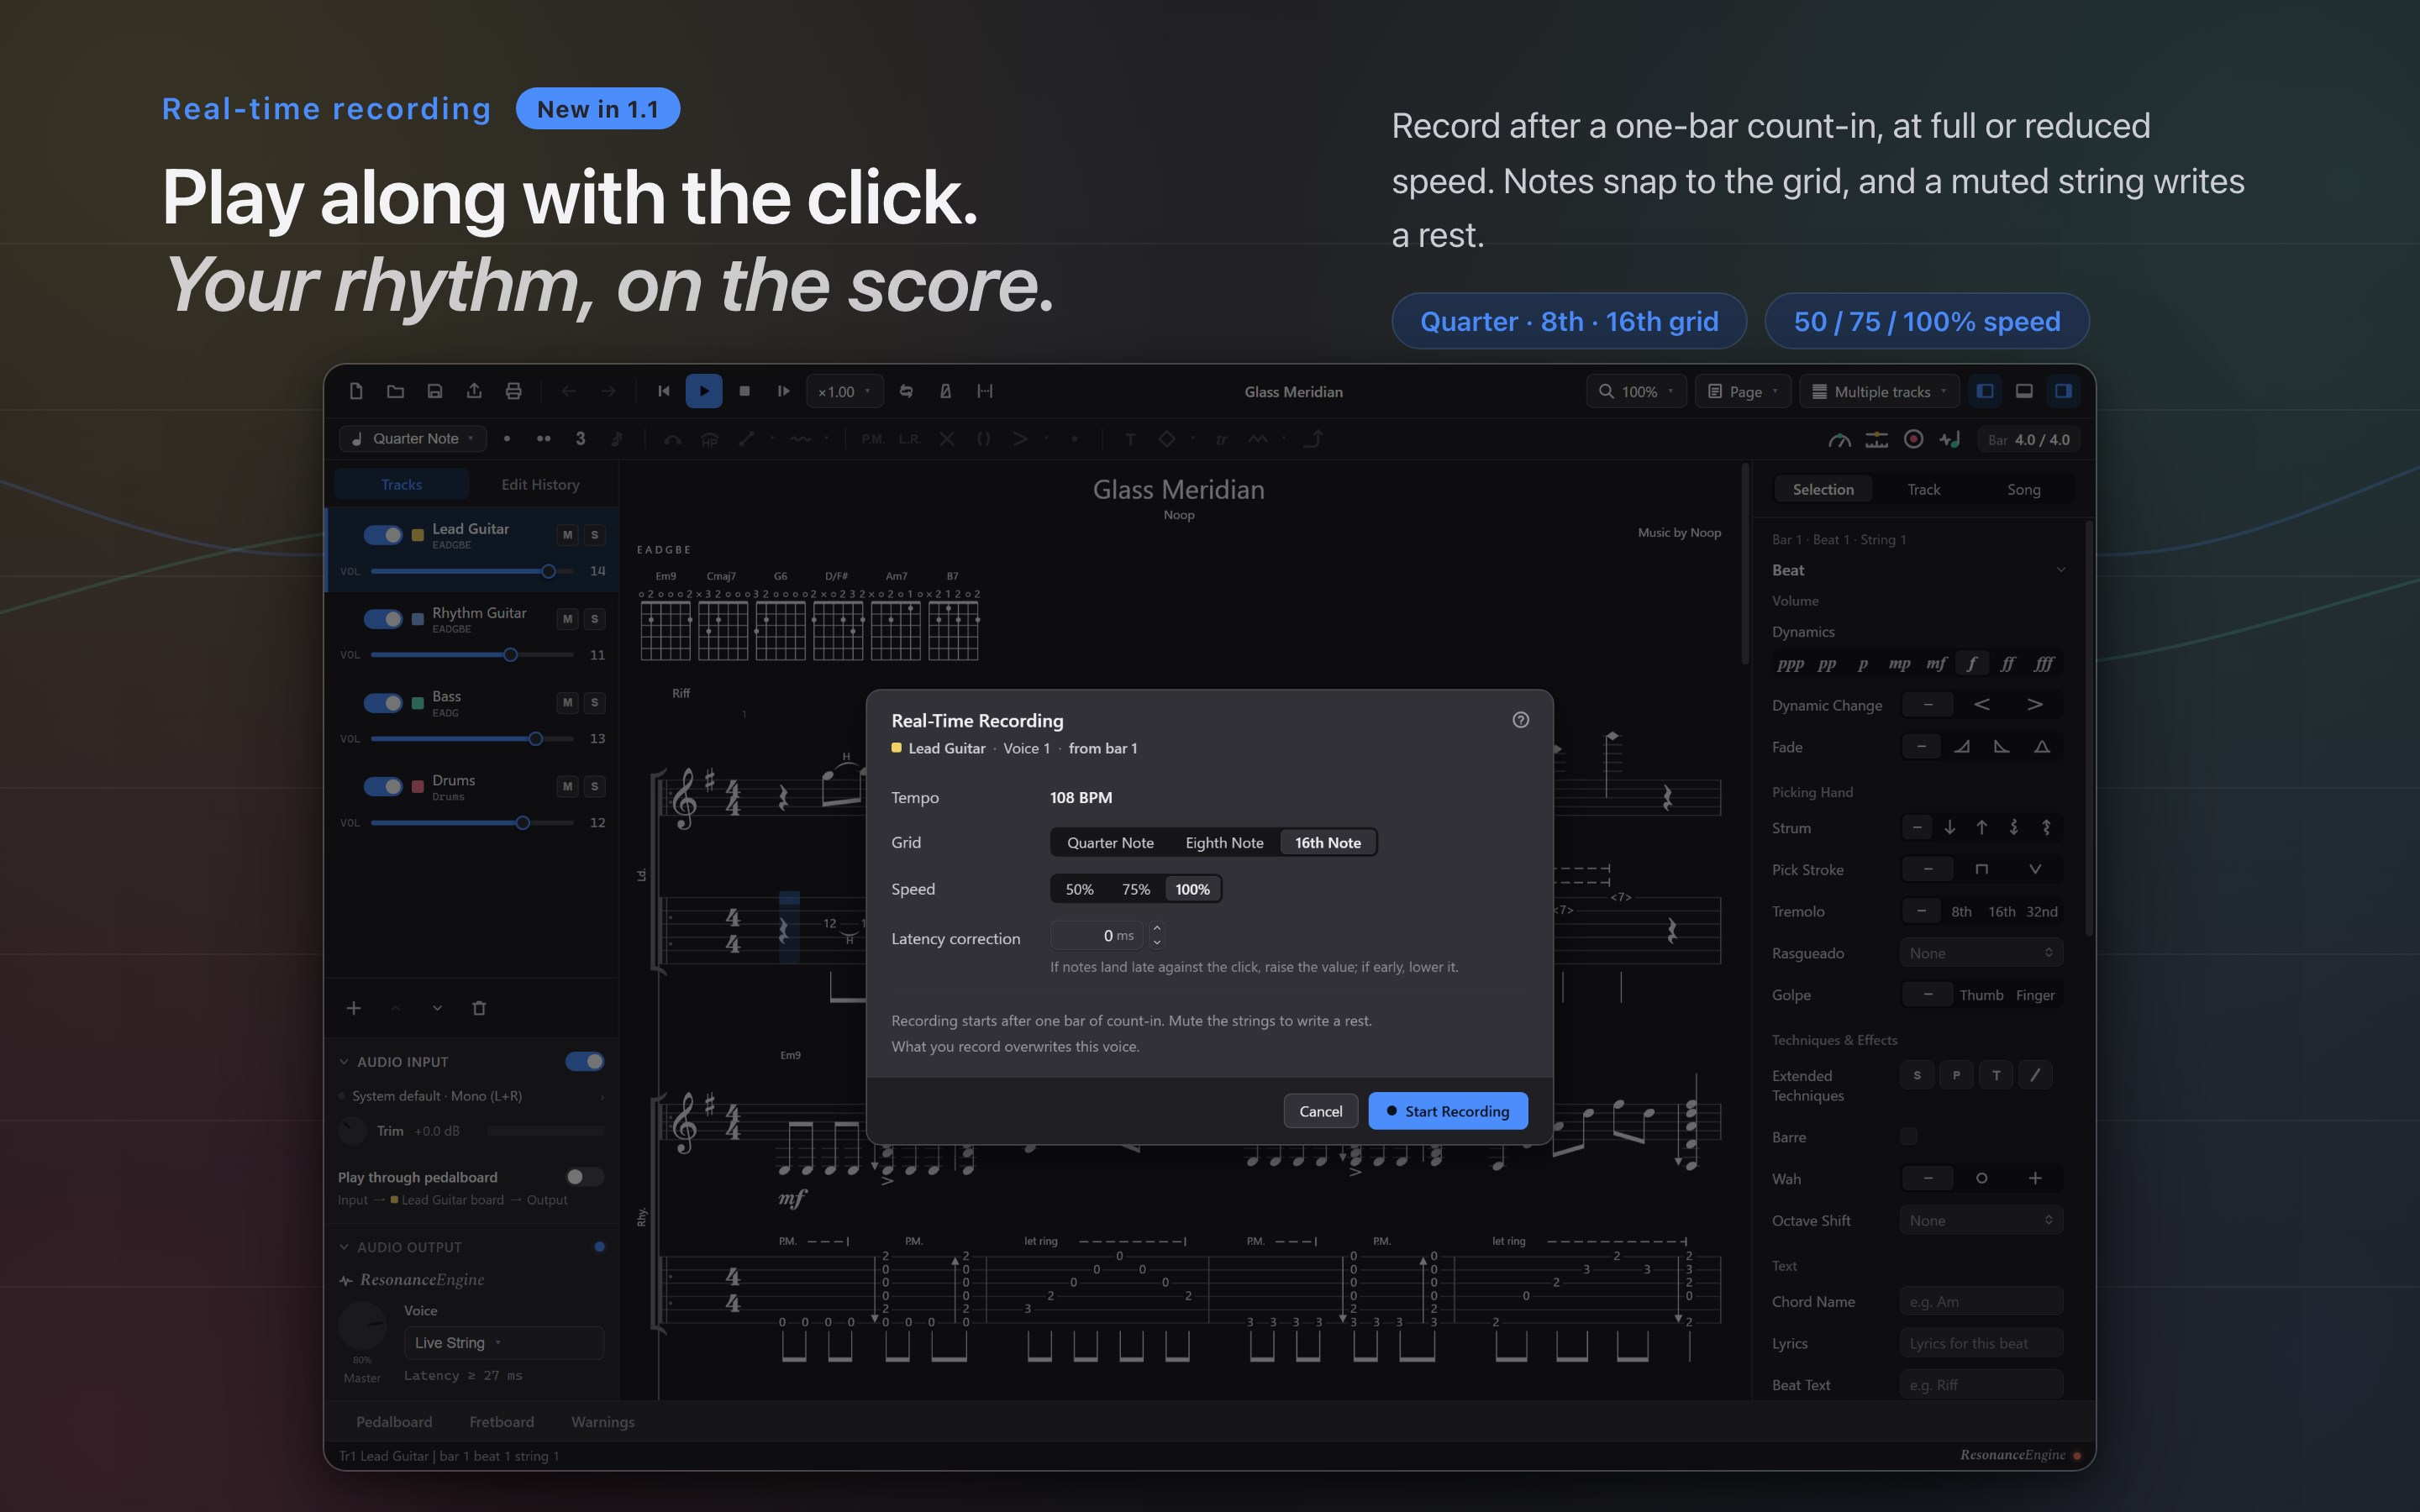The height and width of the screenshot is (1512, 2420).
Task: Open the 100% zoom dropdown
Action: click(x=1636, y=391)
